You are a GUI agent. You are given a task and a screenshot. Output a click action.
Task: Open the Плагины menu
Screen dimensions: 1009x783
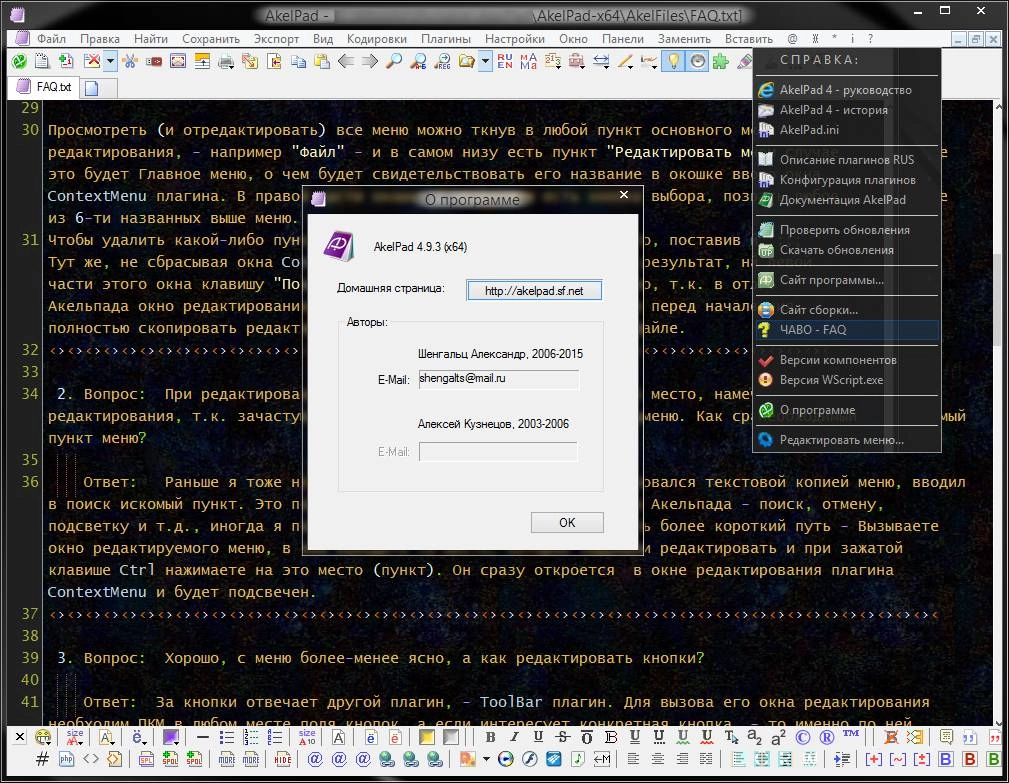click(446, 39)
